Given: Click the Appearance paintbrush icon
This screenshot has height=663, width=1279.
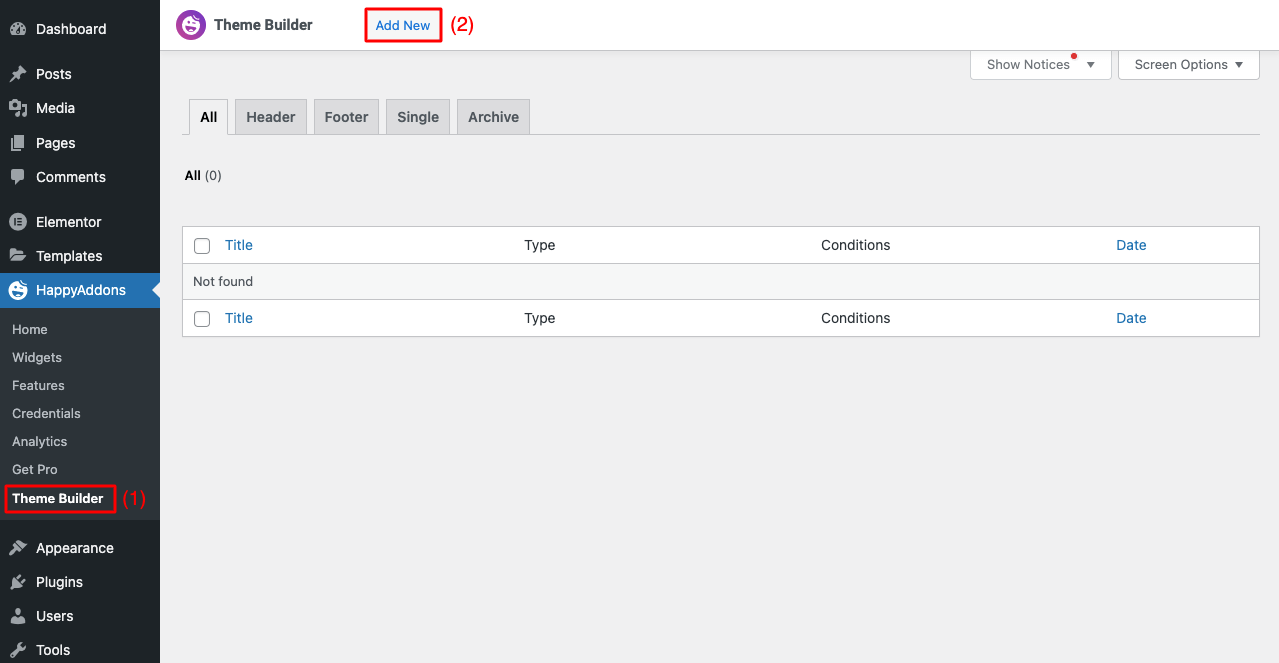Looking at the screenshot, I should coord(18,548).
